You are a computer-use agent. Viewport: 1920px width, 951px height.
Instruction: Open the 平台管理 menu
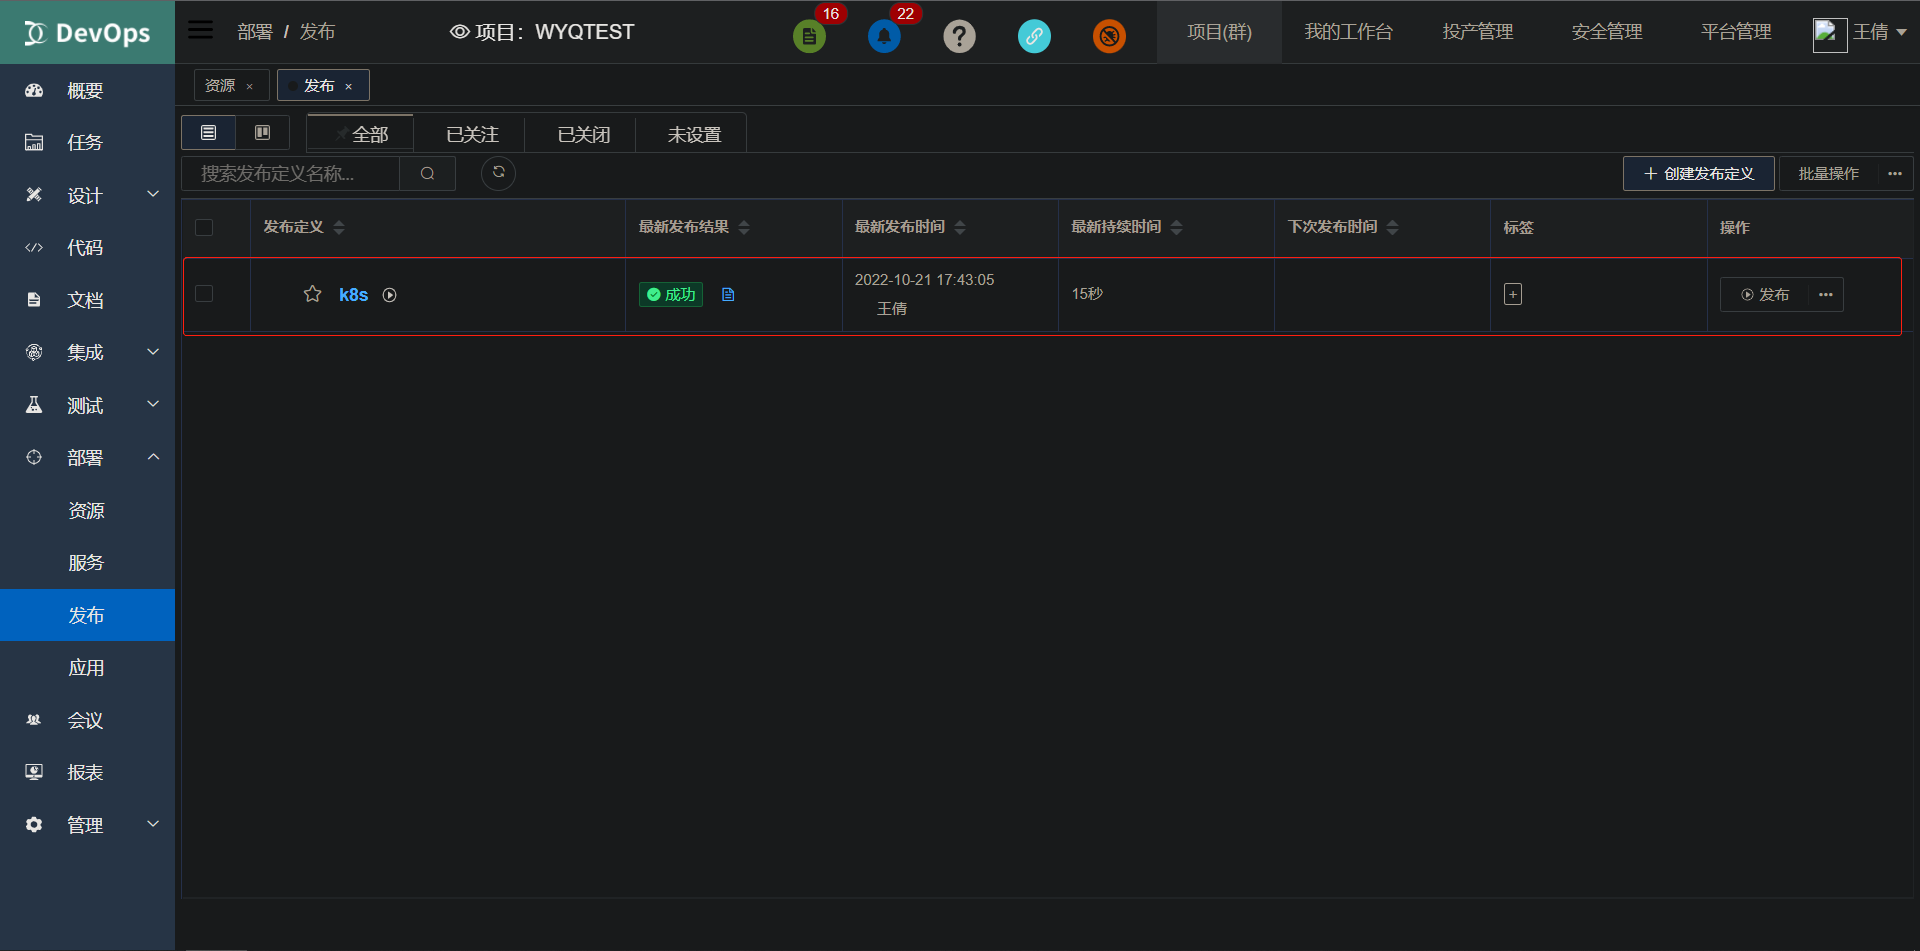tap(1734, 32)
